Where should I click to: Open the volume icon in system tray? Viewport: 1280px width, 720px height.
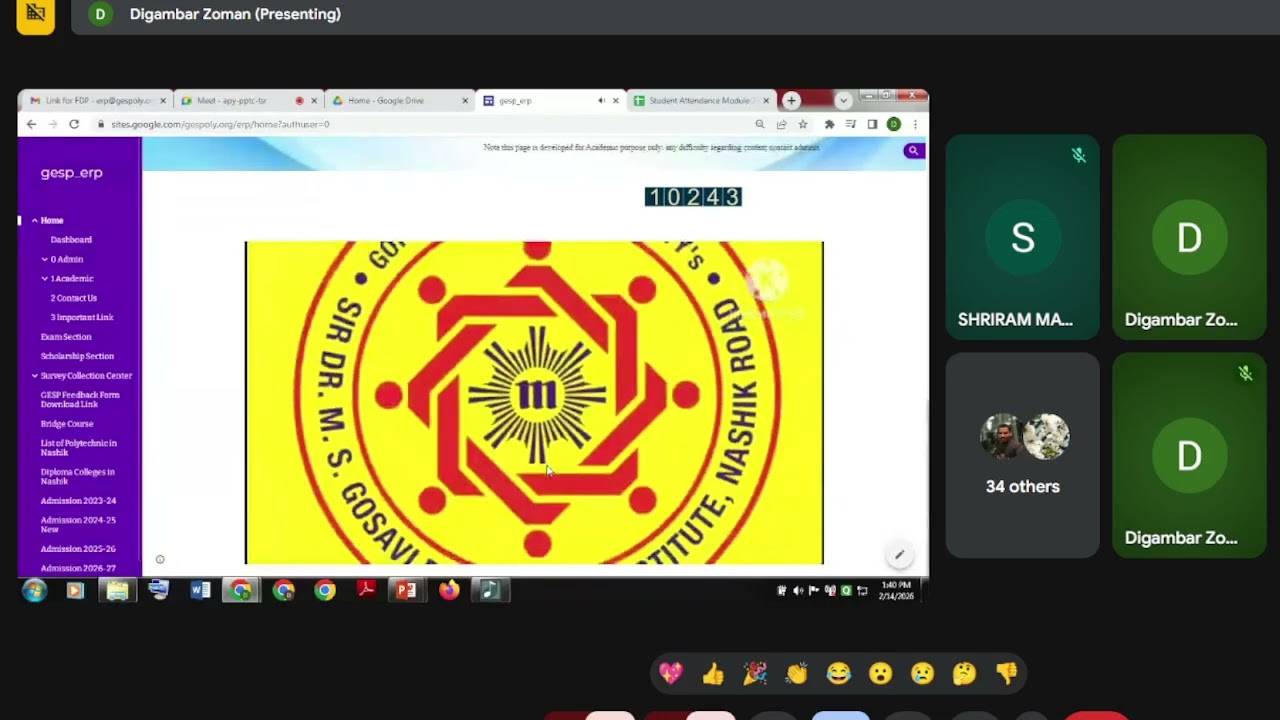coord(798,591)
